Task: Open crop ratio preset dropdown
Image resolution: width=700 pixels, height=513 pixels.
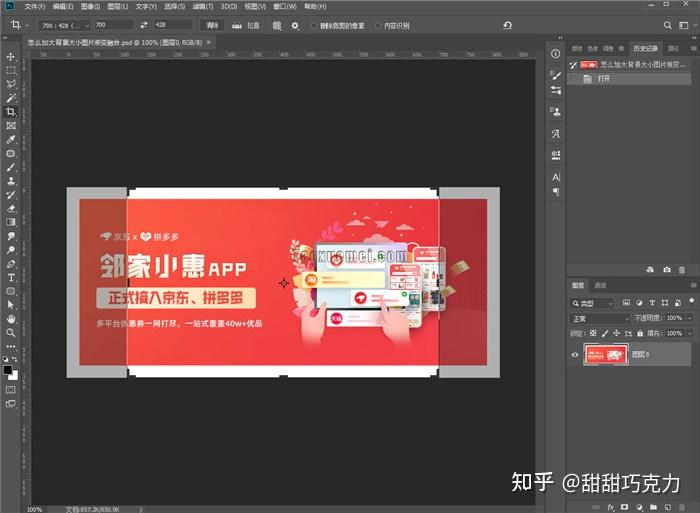Action: (65, 25)
